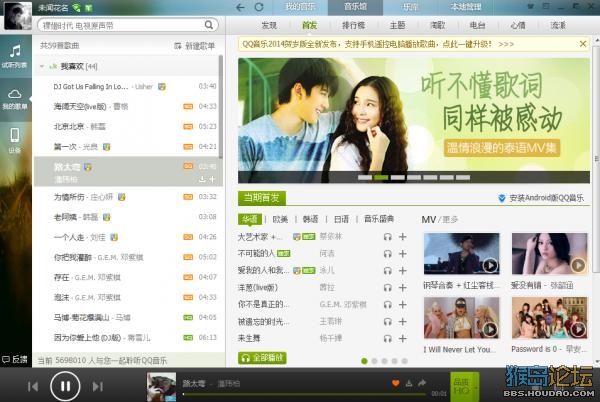Image resolution: width=600 pixels, height=402 pixels.
Task: Open the 主题 sub-tab
Action: 397,25
